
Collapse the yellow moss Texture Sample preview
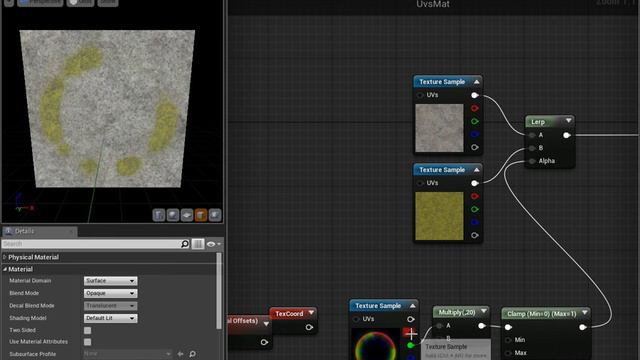coord(476,169)
